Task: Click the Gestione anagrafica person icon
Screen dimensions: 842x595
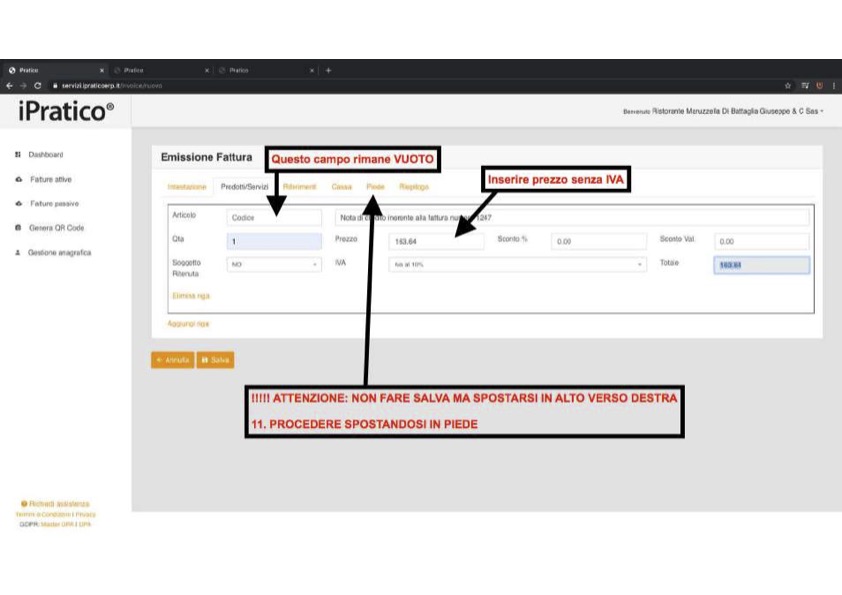Action: pos(18,253)
